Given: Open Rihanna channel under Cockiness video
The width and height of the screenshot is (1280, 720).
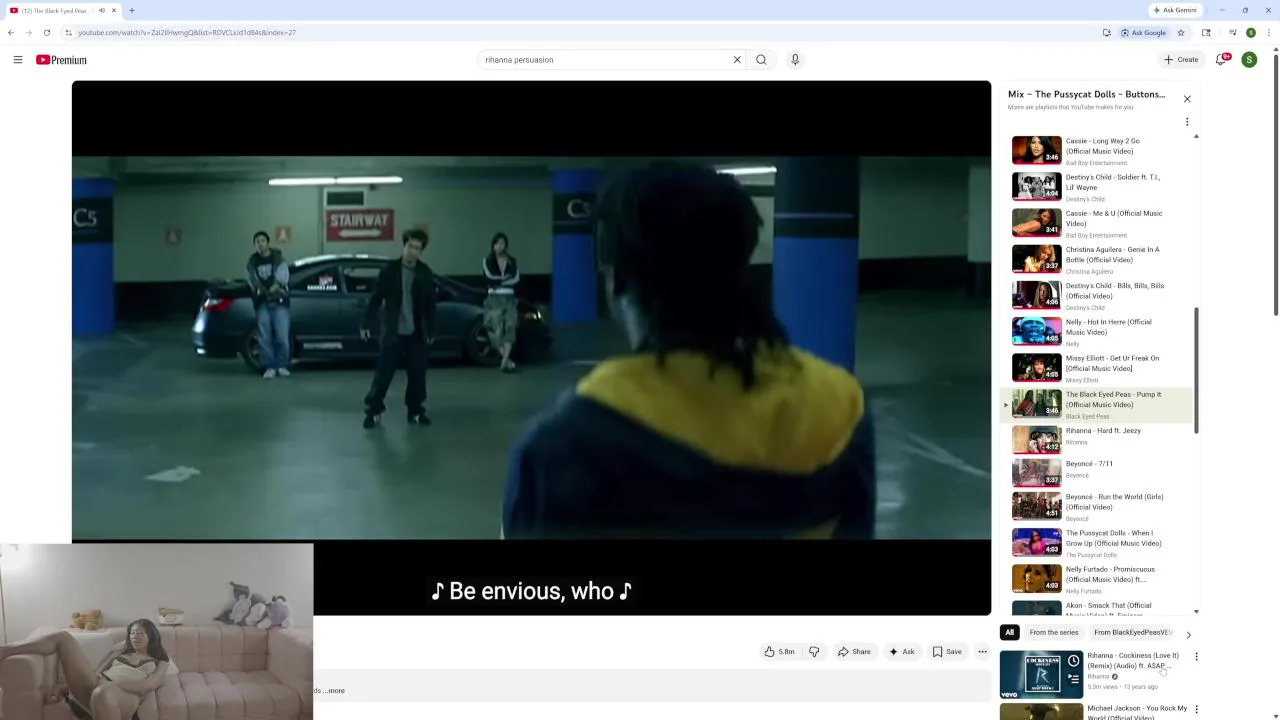Looking at the screenshot, I should 1099,677.
